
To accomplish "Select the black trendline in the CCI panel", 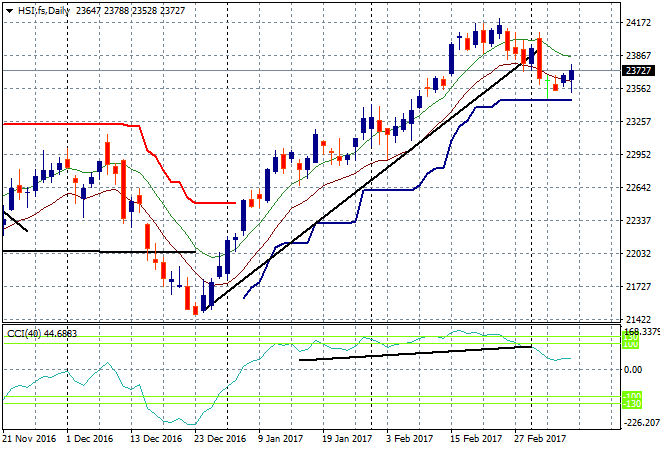I will click(x=415, y=353).
